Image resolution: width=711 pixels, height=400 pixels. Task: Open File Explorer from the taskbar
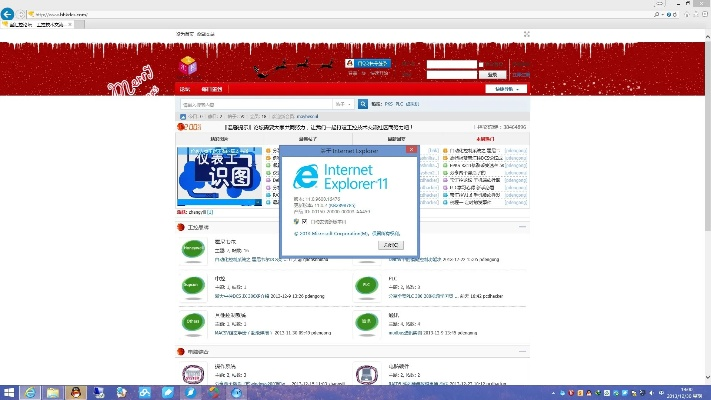point(53,393)
